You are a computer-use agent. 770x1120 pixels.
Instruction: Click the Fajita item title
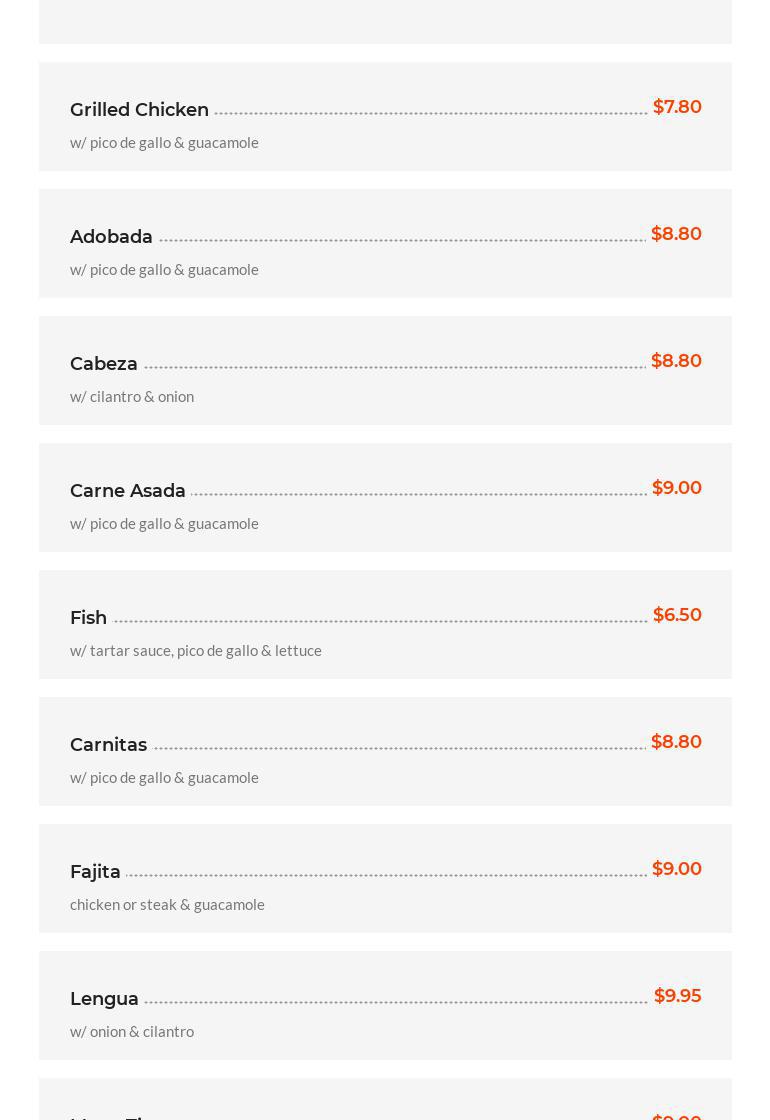(x=95, y=872)
